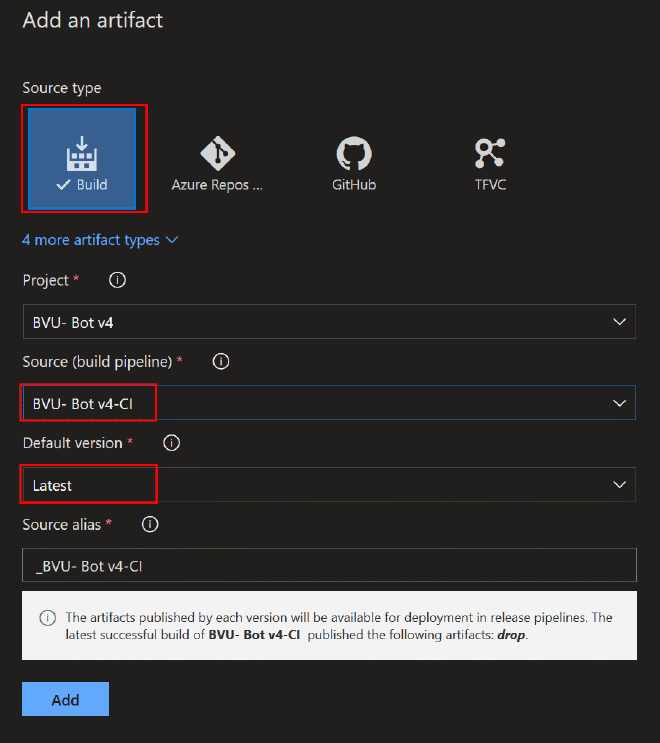Click the 'Add an artifact' heading
Viewport: 660px width, 743px height.
point(93,20)
